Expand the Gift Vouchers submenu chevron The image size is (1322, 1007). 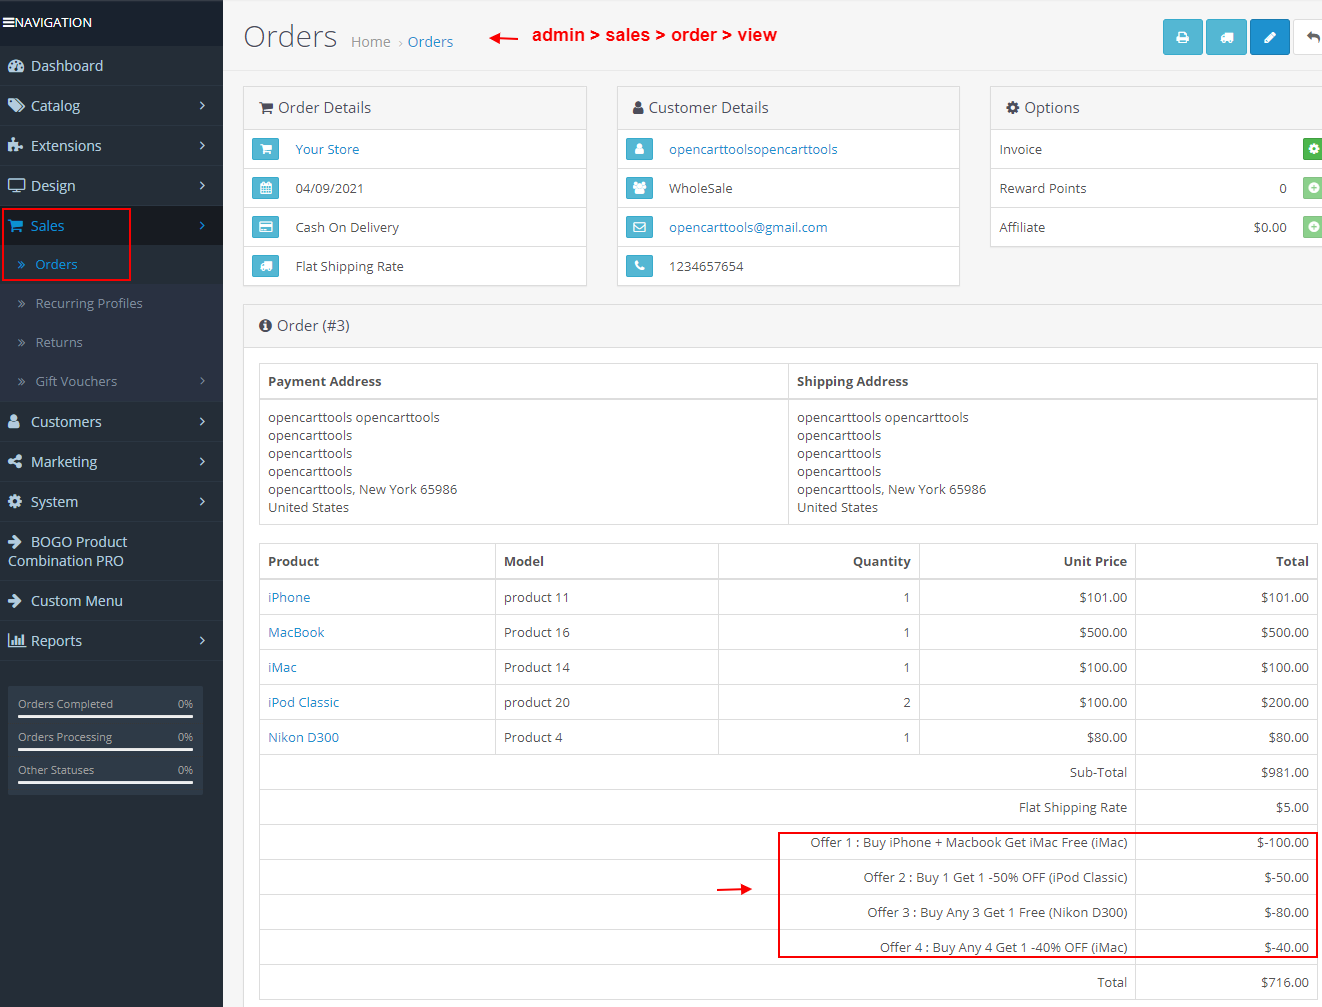[x=202, y=381]
